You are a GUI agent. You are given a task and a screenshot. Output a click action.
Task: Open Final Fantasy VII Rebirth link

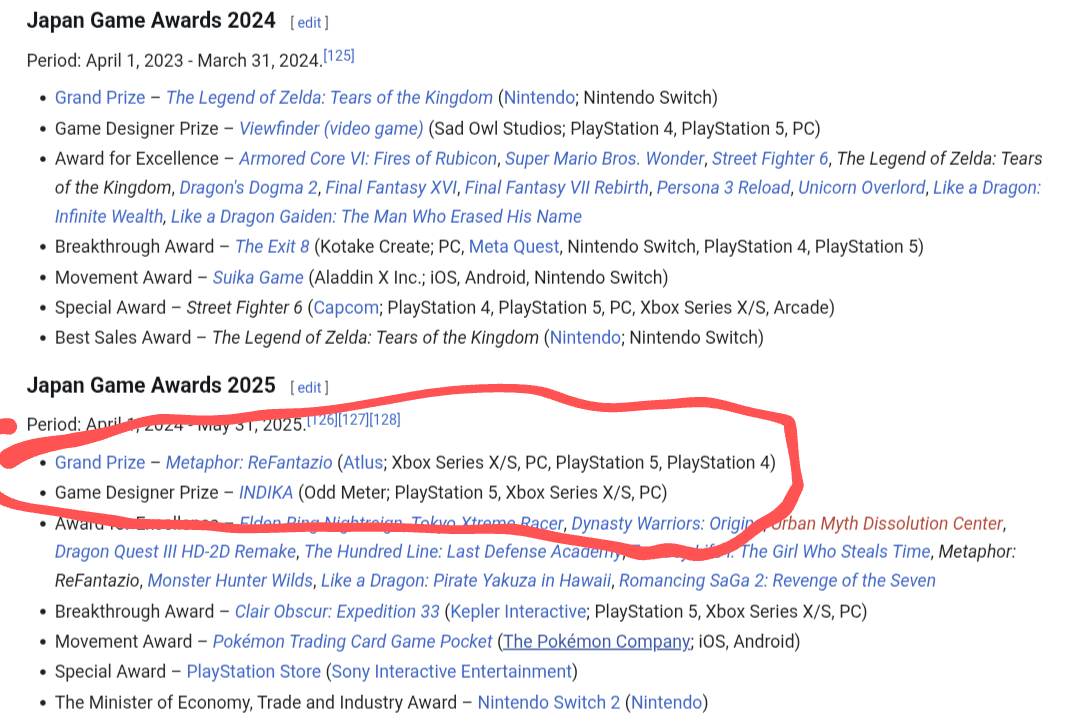557,188
